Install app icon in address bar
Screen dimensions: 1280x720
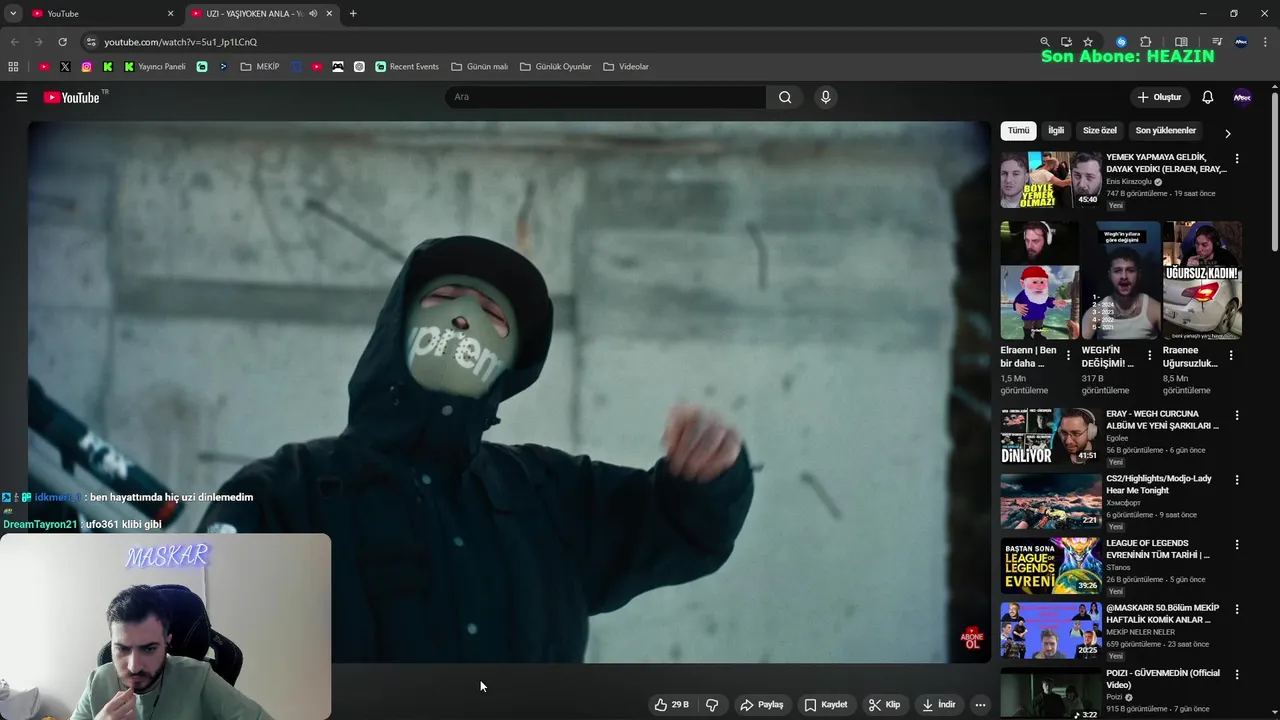coord(1066,42)
